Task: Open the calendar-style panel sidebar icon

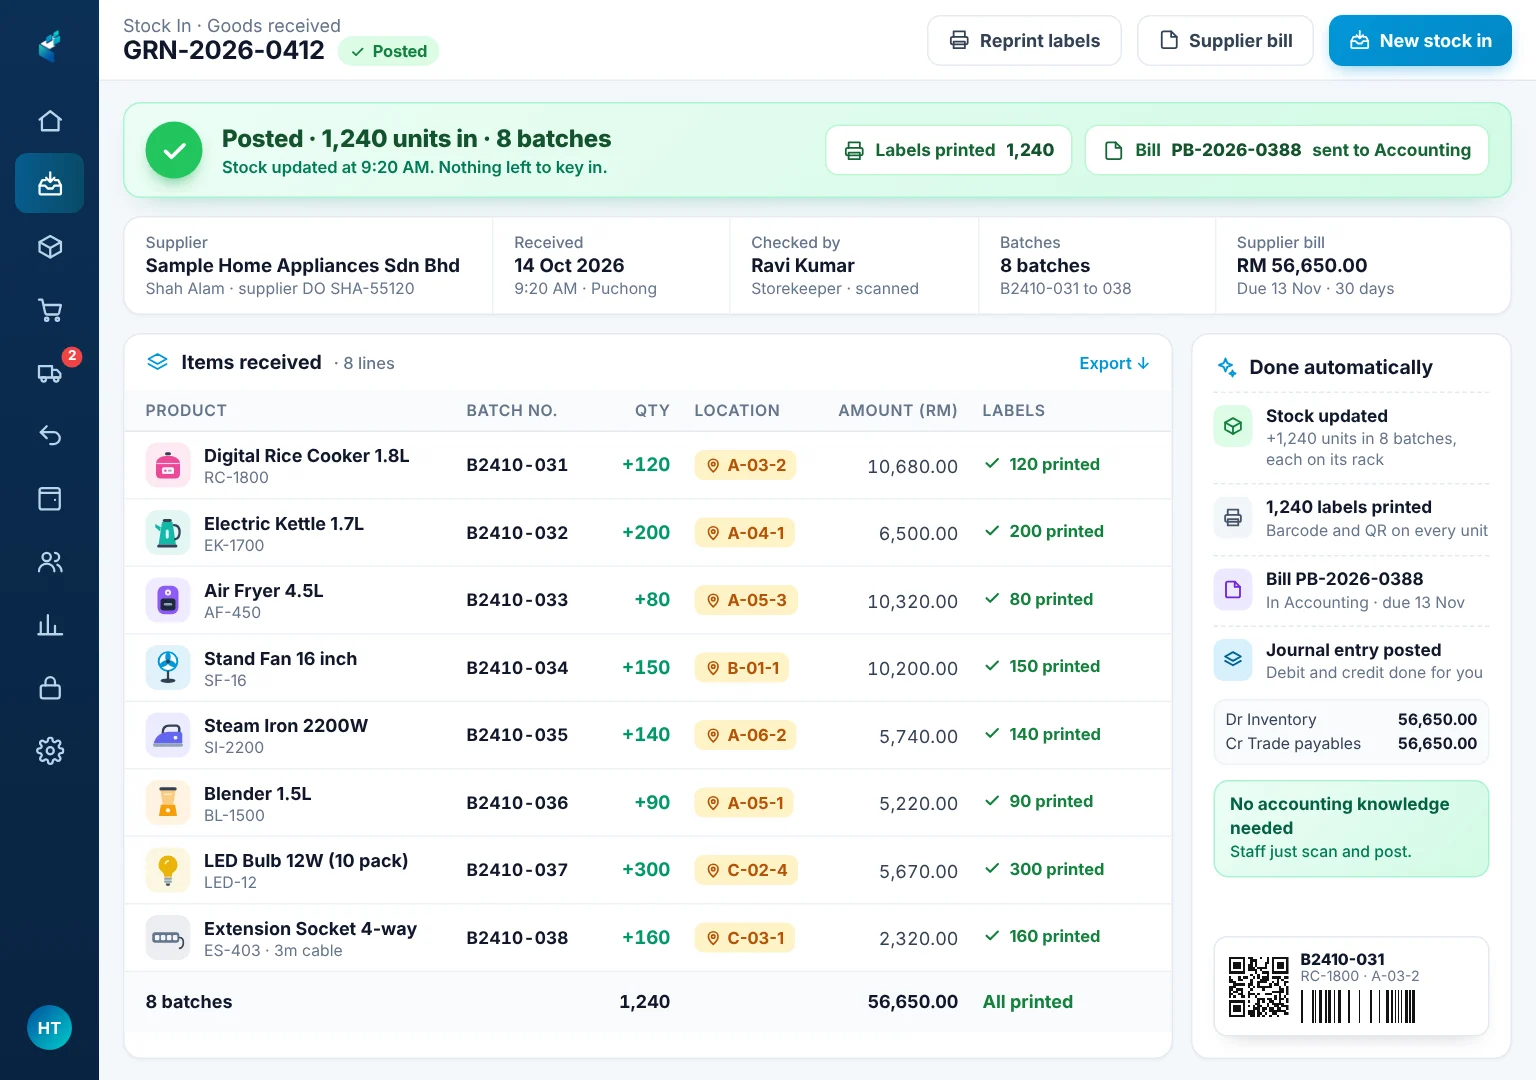Action: [x=50, y=498]
